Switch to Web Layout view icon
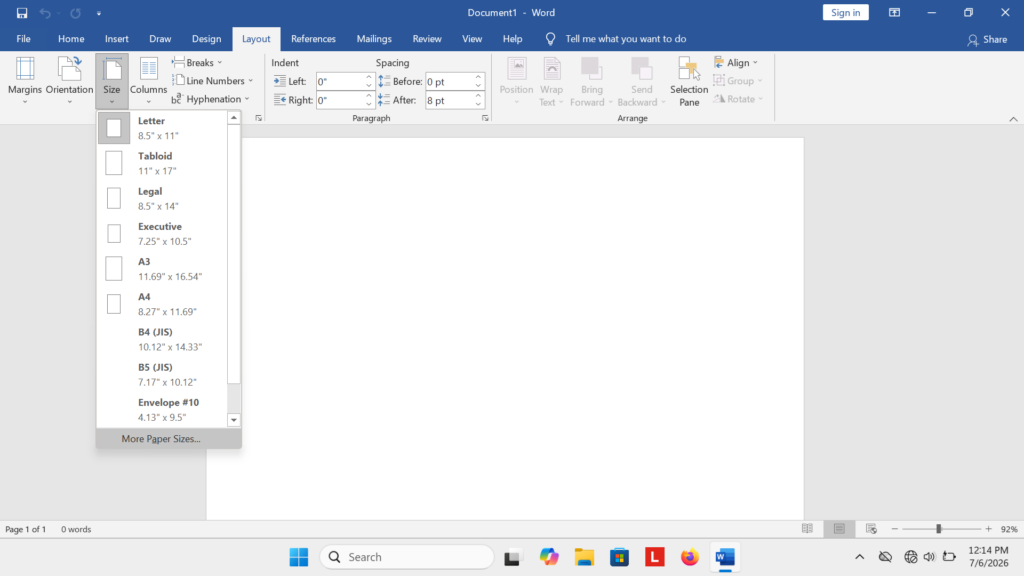1024x576 pixels. tap(871, 529)
